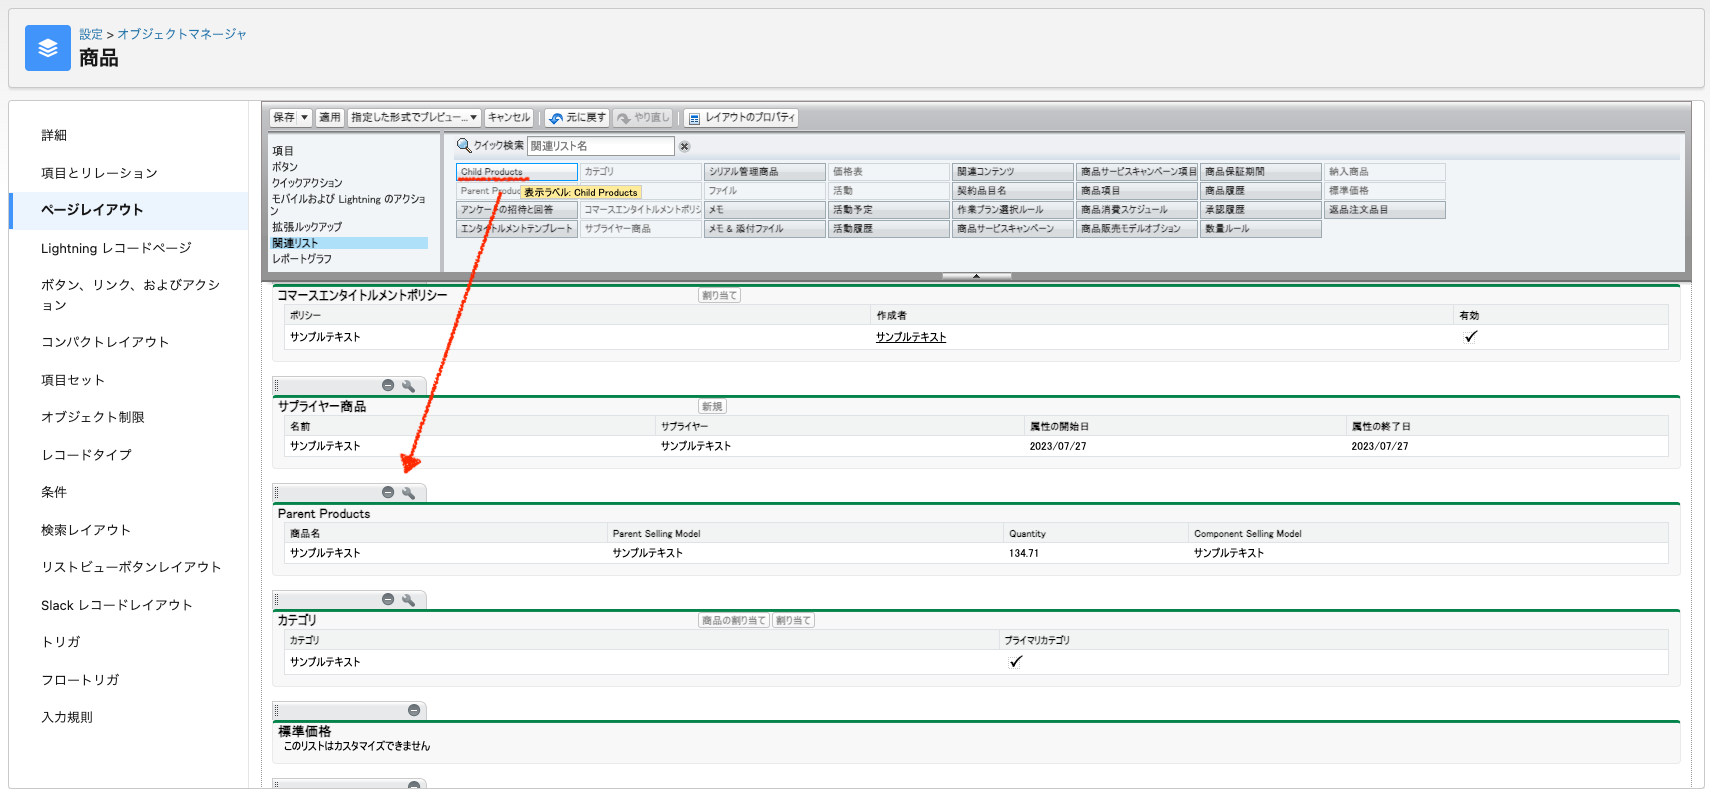Select the 商品販売モデルオプション palette item
Viewport: 1710px width, 792px height.
[1137, 229]
